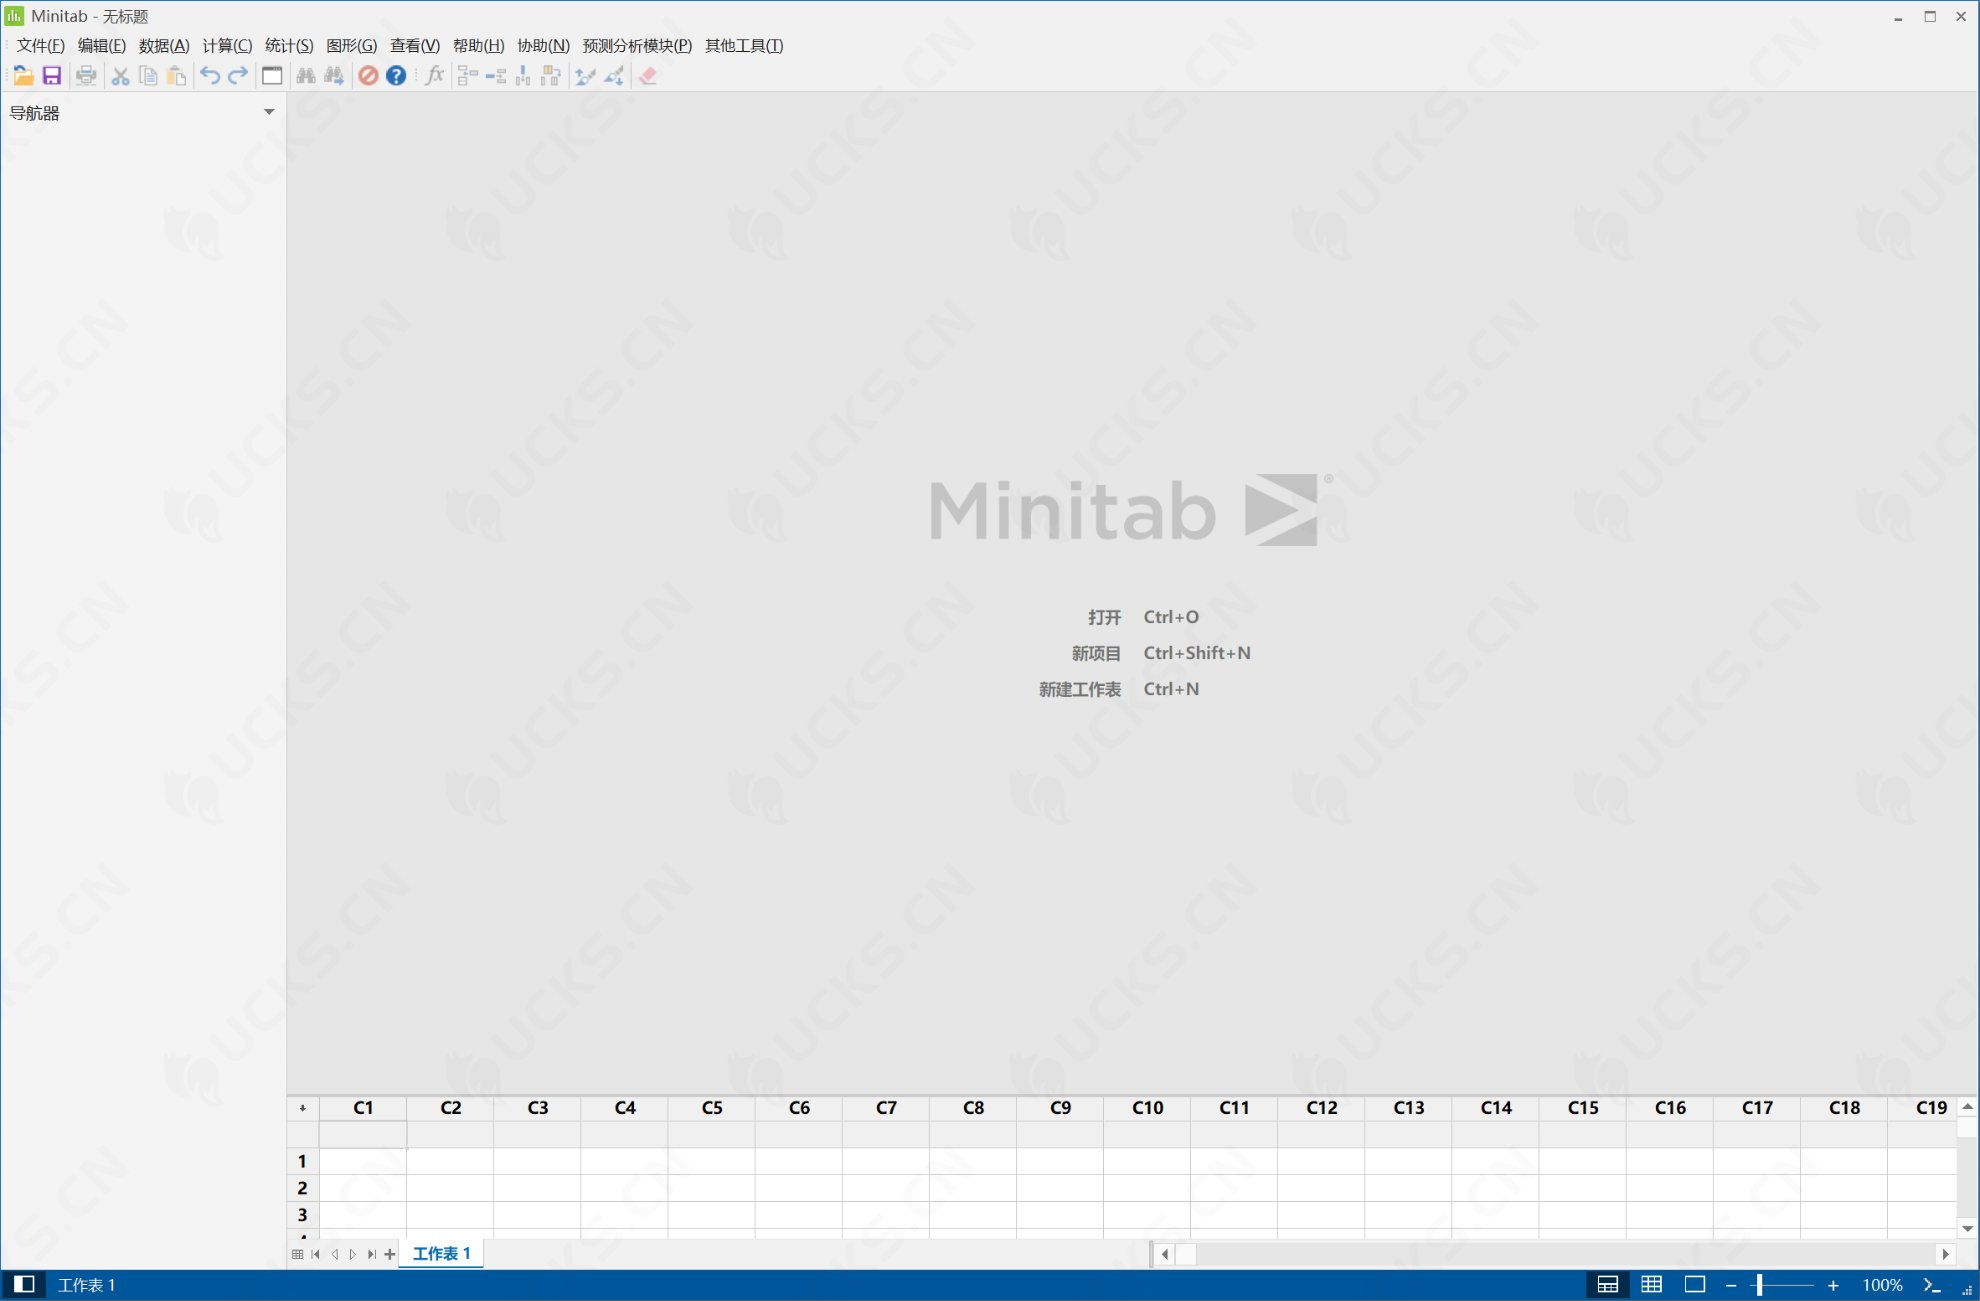This screenshot has width=1980, height=1301.
Task: Click the Cut scissors icon
Action: tap(120, 76)
